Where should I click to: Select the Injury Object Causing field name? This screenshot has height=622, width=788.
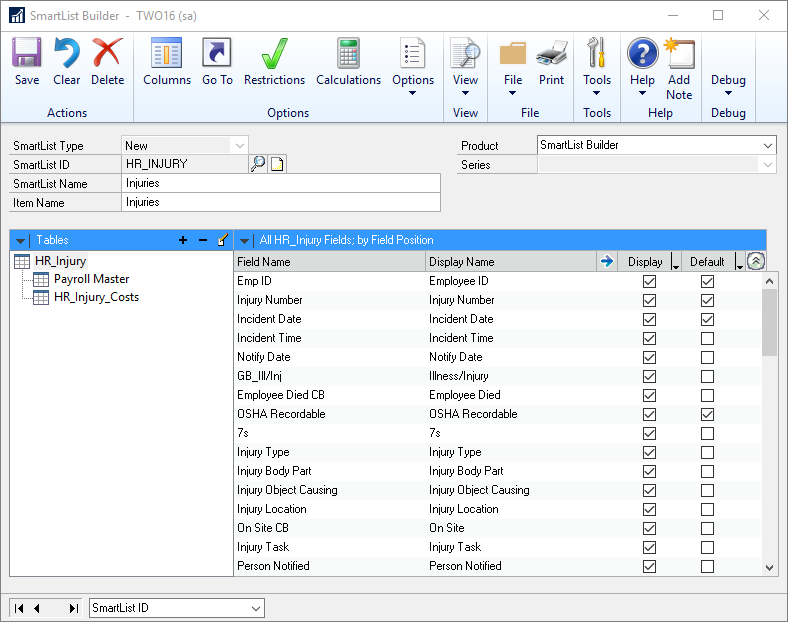click(x=287, y=490)
